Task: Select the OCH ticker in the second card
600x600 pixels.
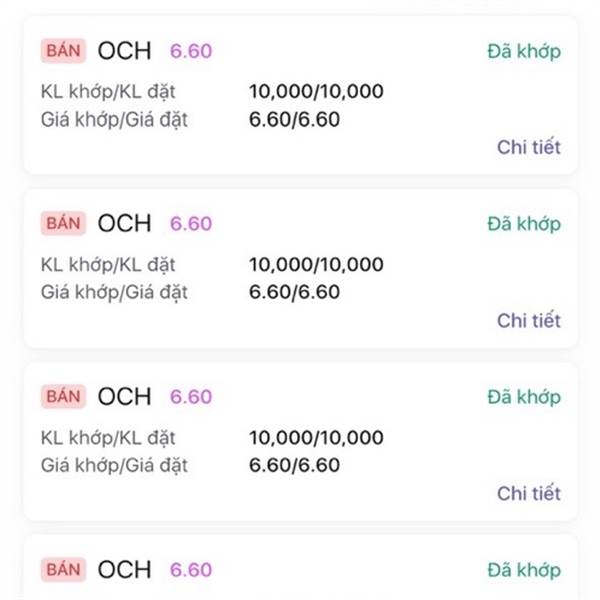Action: pyautogui.click(x=124, y=224)
